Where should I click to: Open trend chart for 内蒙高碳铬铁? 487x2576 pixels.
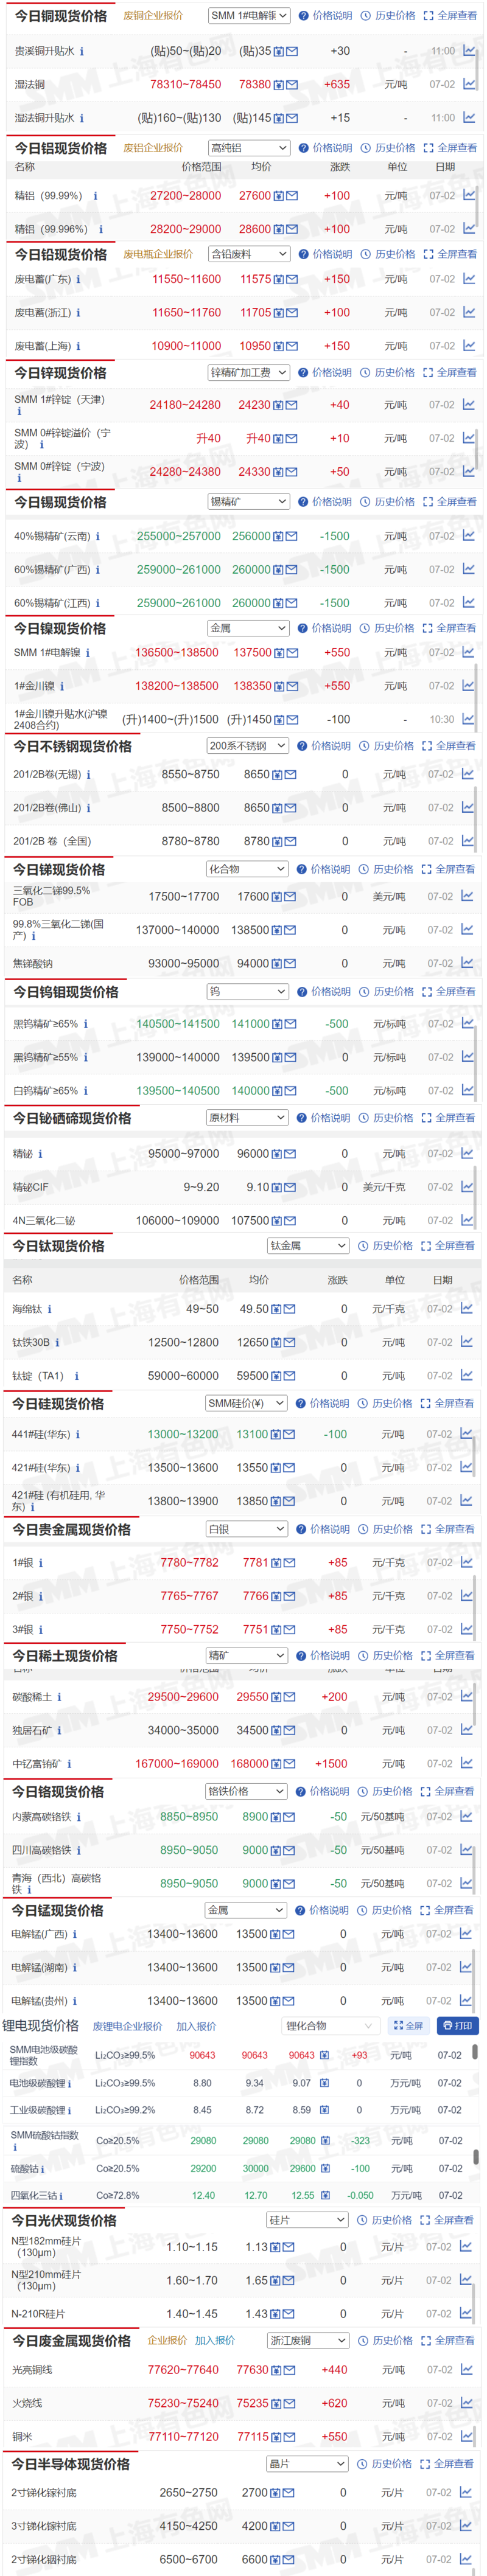click(x=466, y=1816)
